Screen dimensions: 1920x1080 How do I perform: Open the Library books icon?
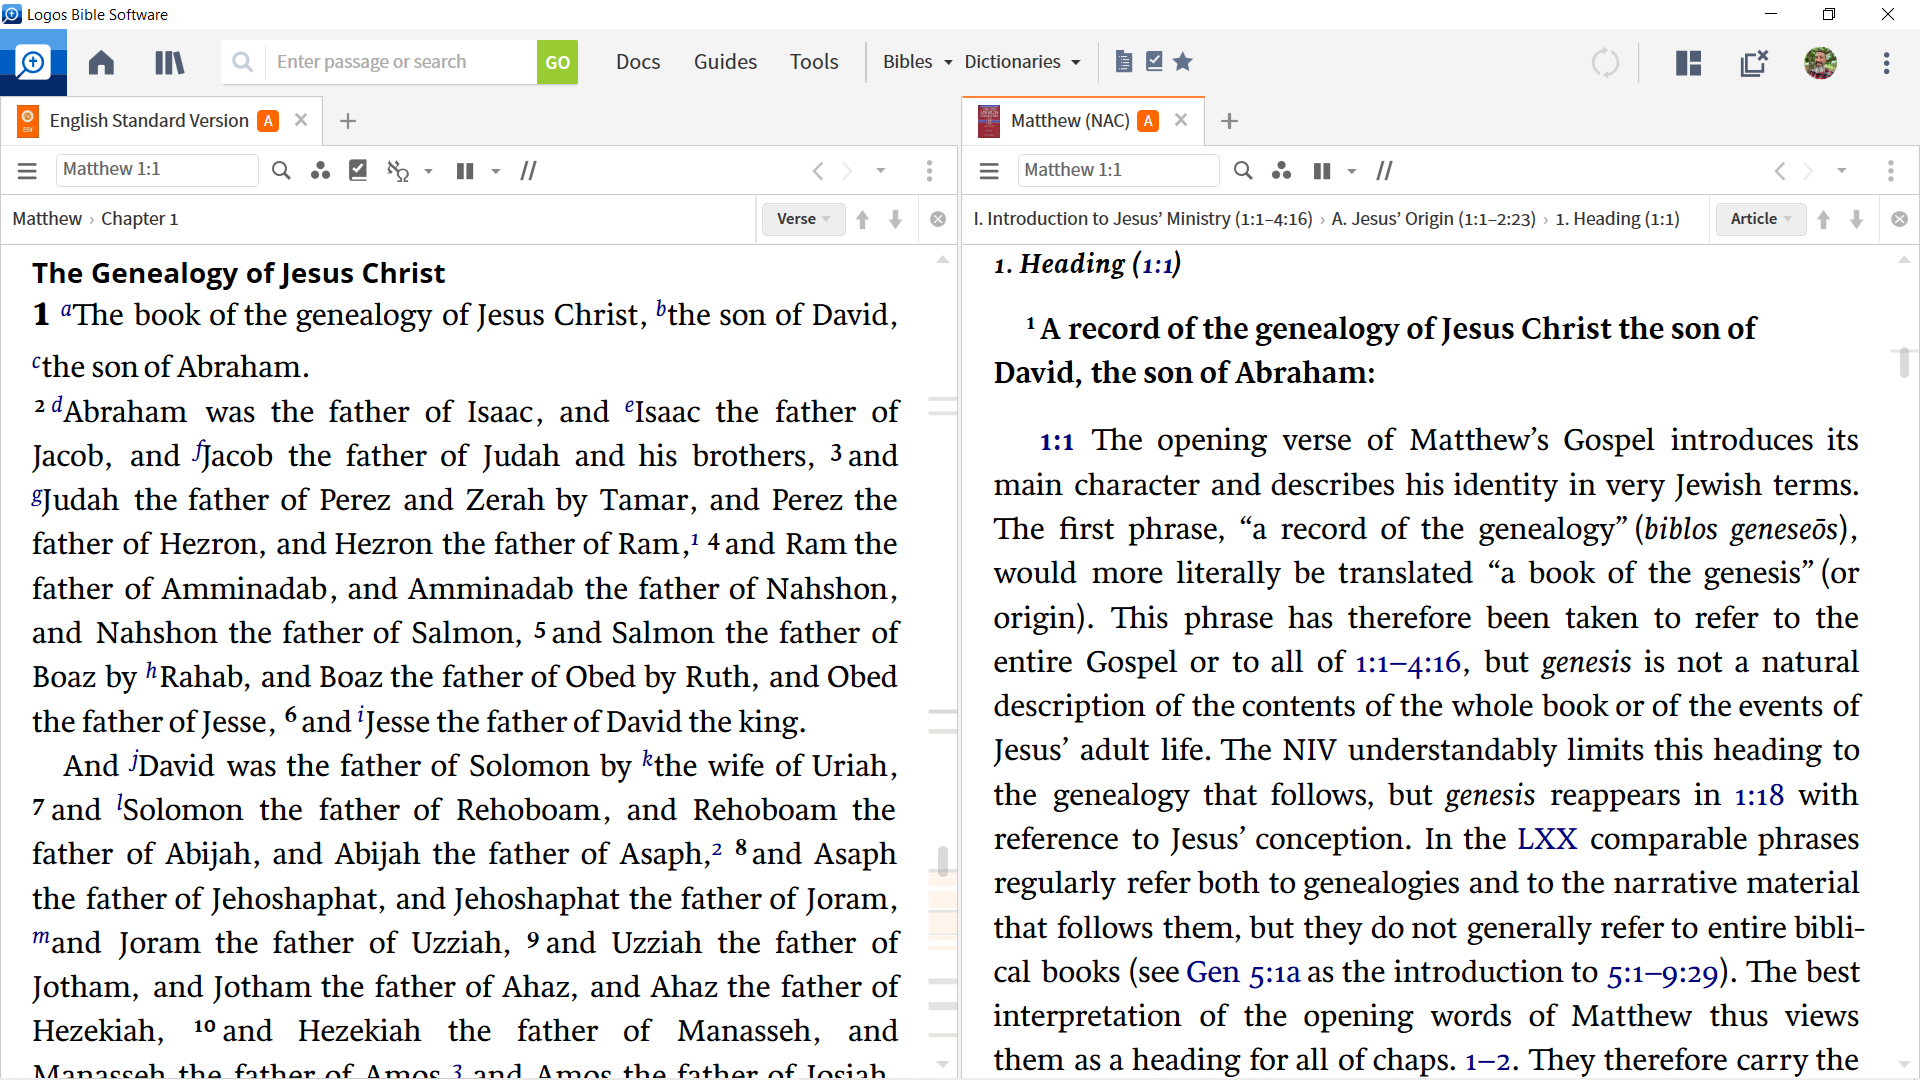coord(169,62)
